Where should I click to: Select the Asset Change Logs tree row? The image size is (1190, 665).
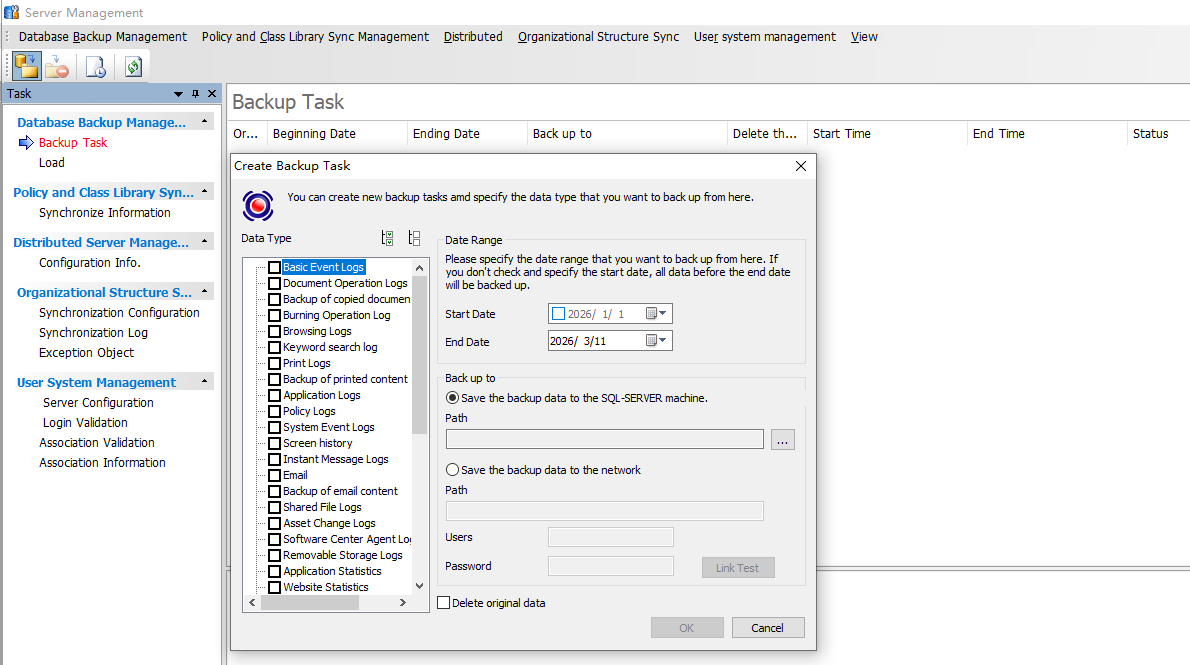329,523
